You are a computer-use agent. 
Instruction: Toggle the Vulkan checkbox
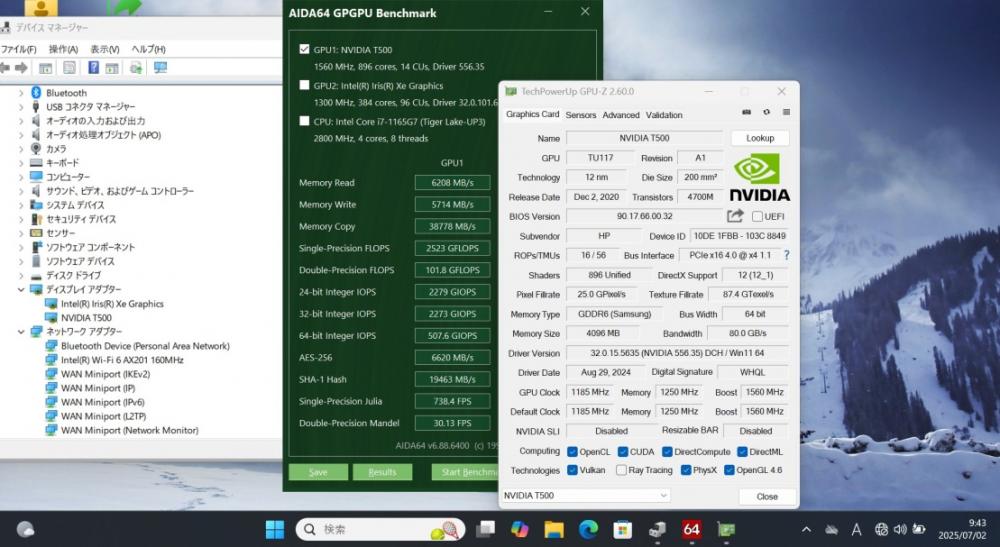point(572,470)
